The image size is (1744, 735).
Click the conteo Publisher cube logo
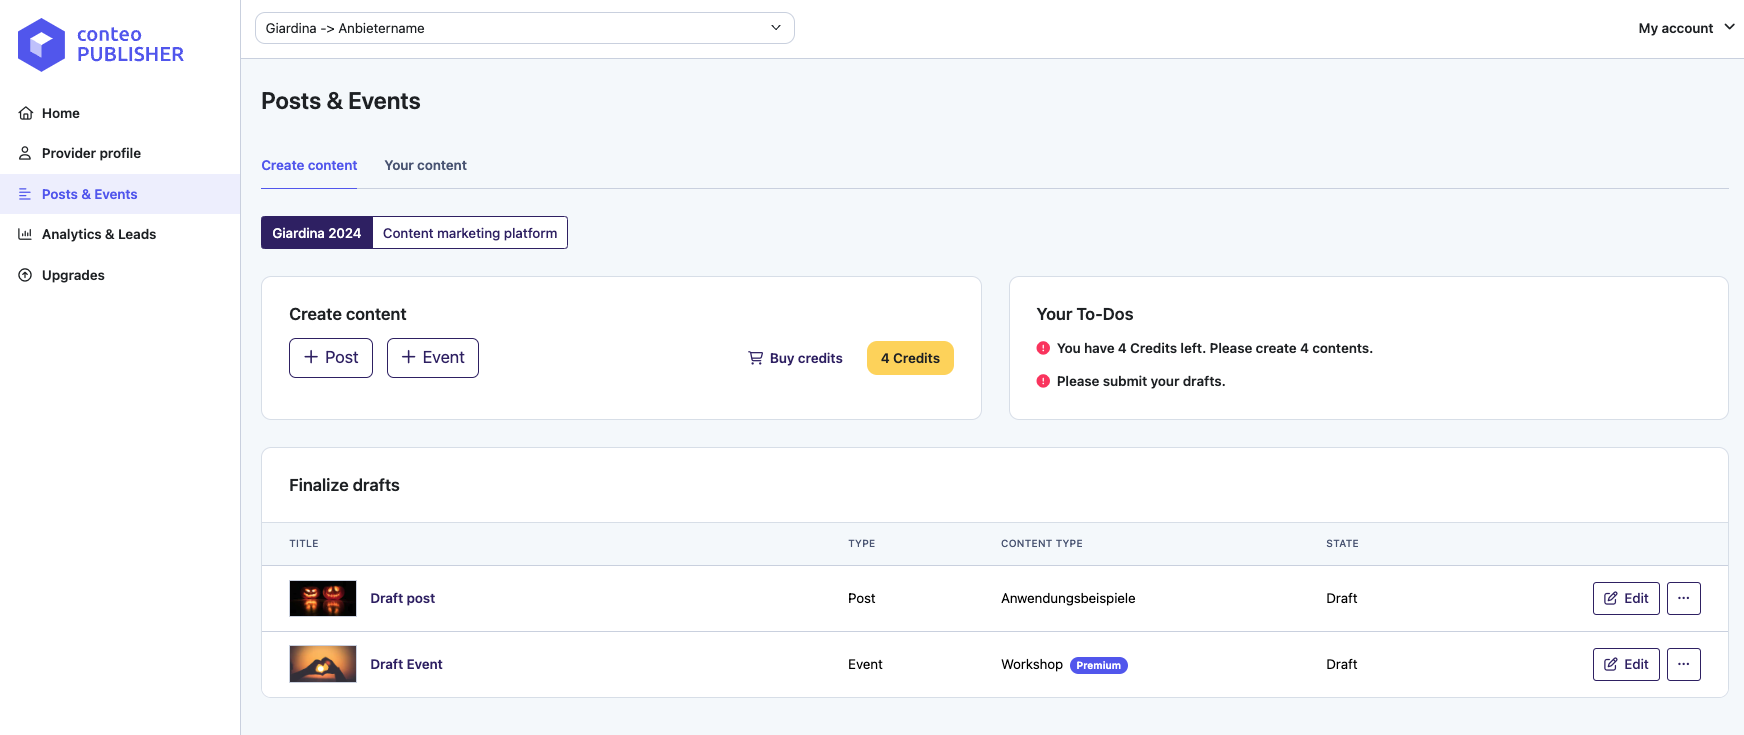[x=41, y=45]
